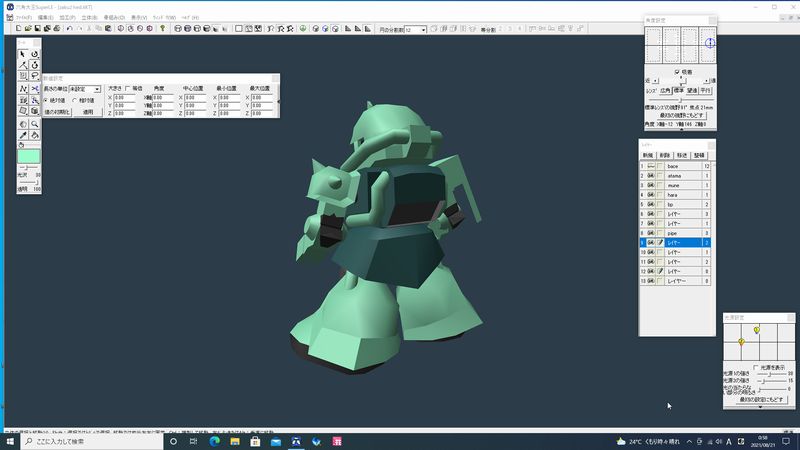Click the Undo arrow in the toolbar
The height and width of the screenshot is (450, 800).
click(69, 29)
